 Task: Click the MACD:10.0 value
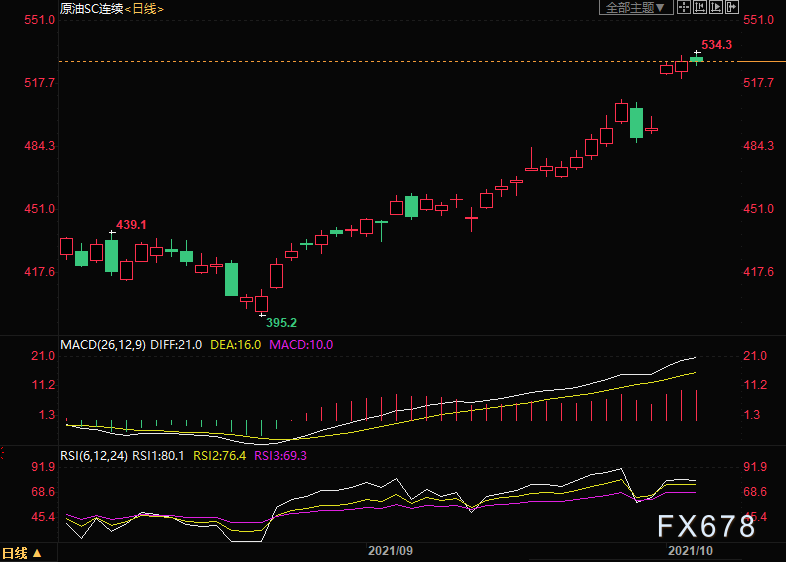[301, 345]
